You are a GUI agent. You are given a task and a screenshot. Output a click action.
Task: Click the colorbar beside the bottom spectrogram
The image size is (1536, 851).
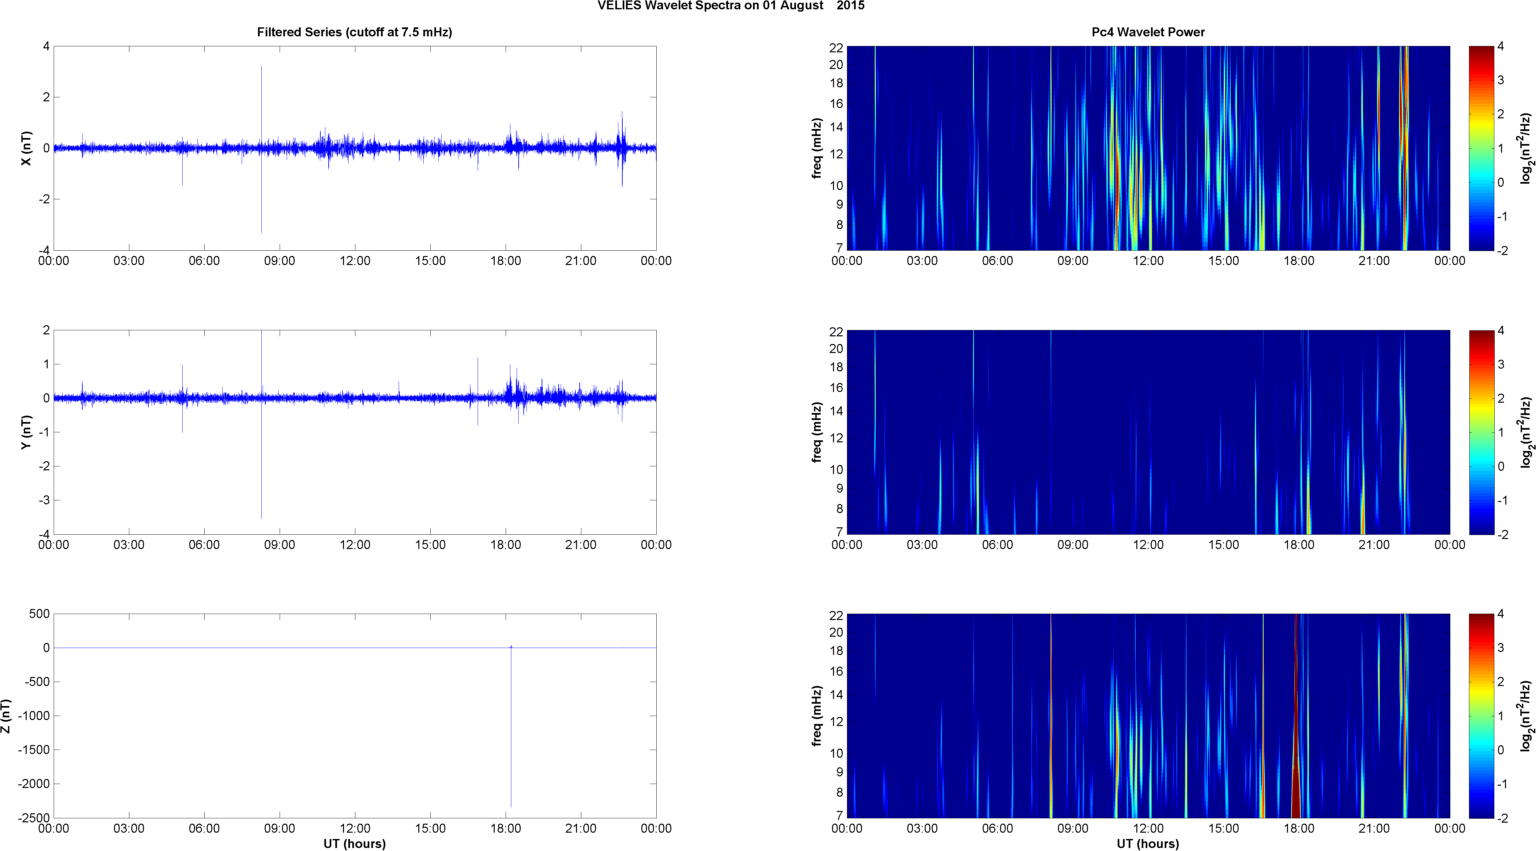[x=1481, y=716]
